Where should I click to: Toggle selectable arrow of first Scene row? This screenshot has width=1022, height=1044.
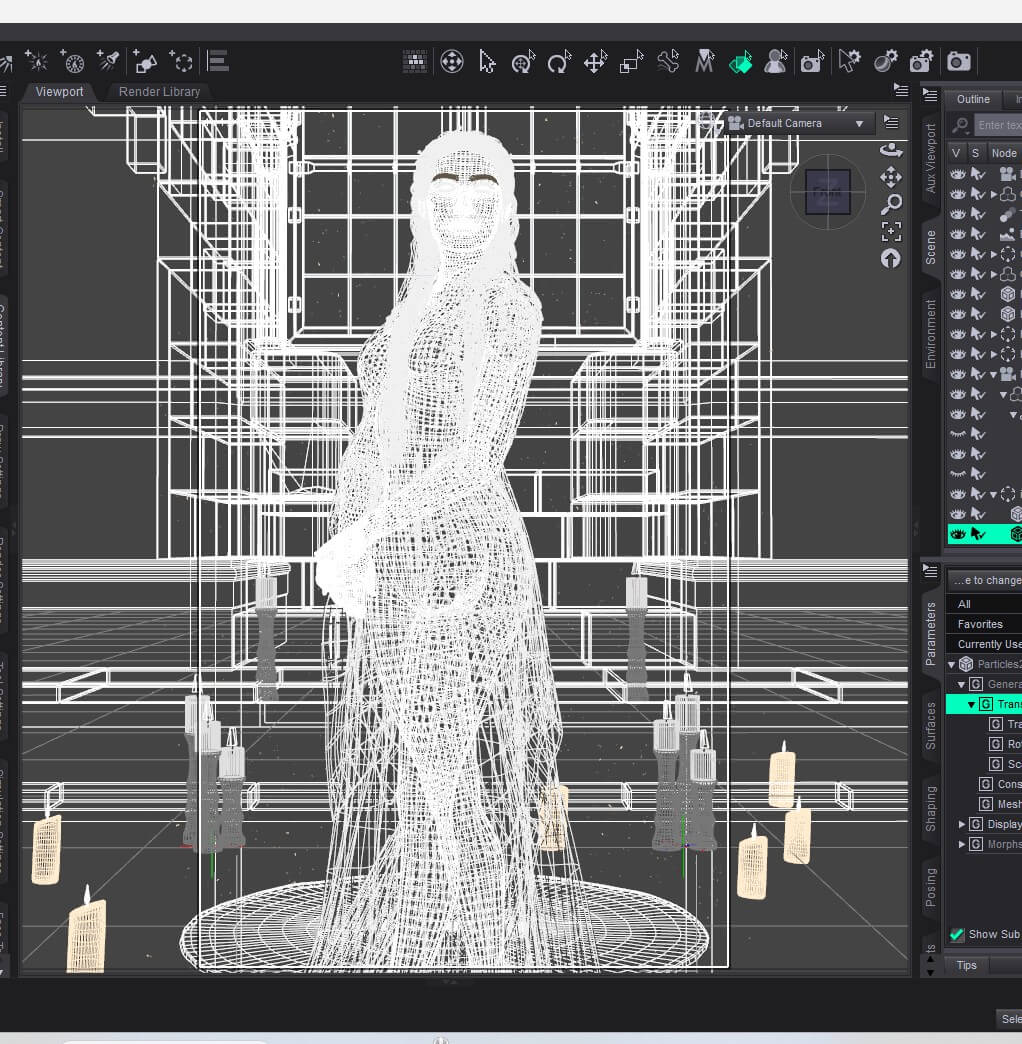977,174
